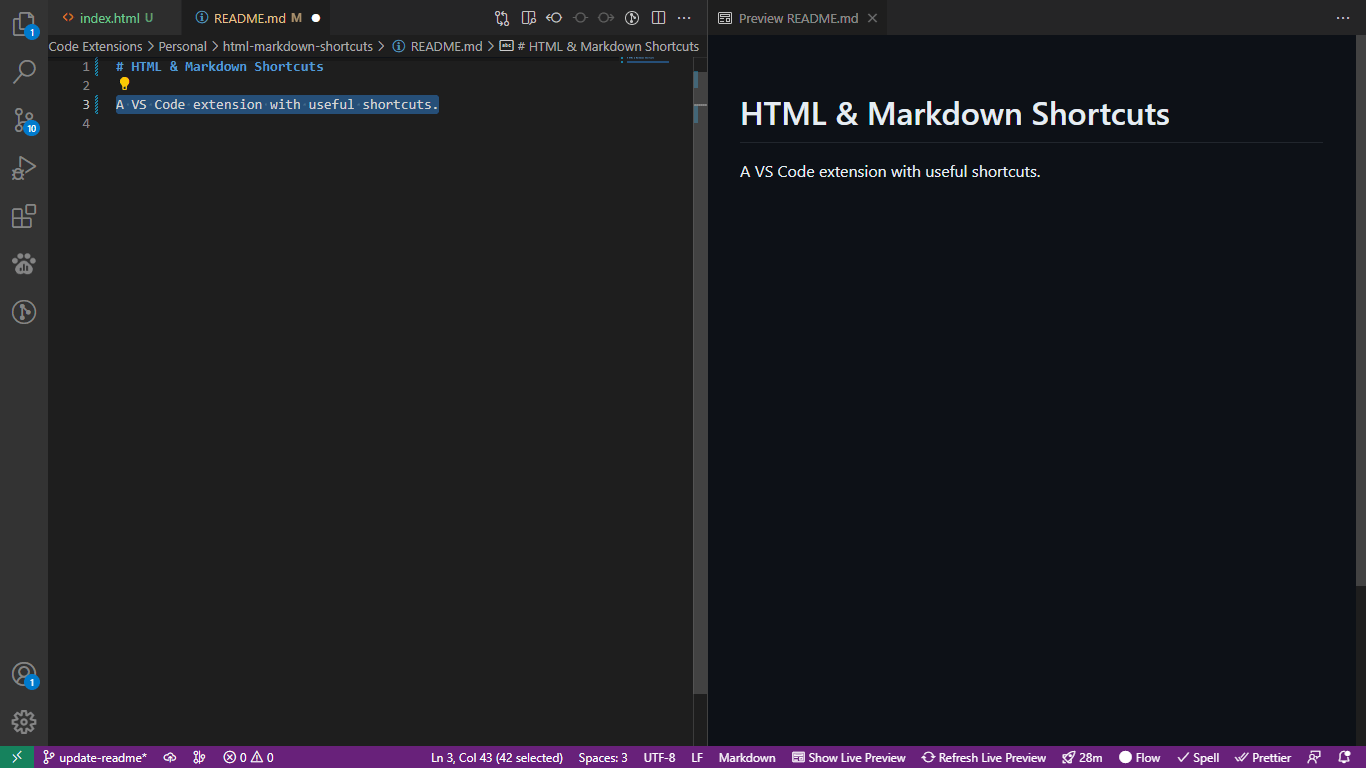Change file encoding via UTF-8
The height and width of the screenshot is (768, 1366).
659,757
